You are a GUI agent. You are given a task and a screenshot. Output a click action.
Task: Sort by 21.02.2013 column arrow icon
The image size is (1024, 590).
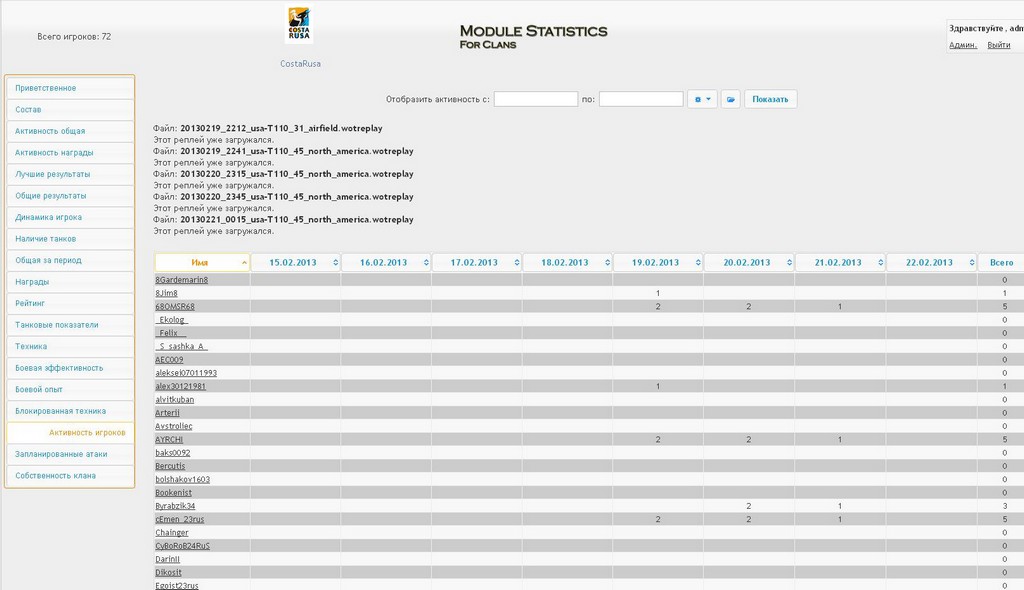click(879, 262)
